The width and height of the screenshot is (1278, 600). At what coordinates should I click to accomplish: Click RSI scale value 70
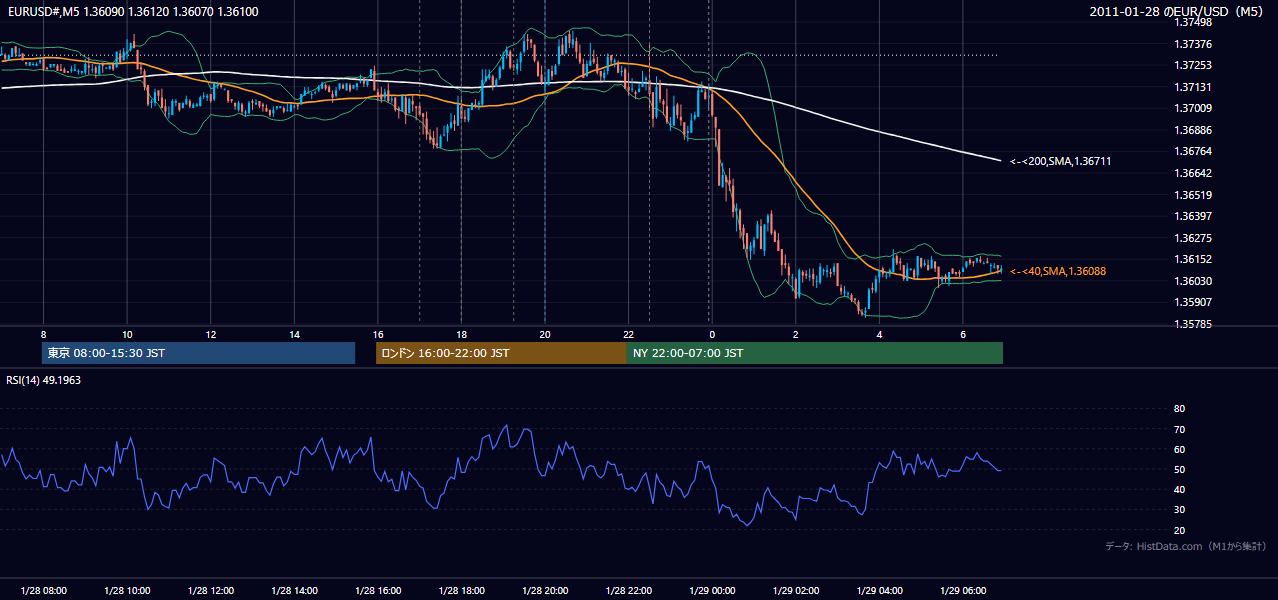1179,429
